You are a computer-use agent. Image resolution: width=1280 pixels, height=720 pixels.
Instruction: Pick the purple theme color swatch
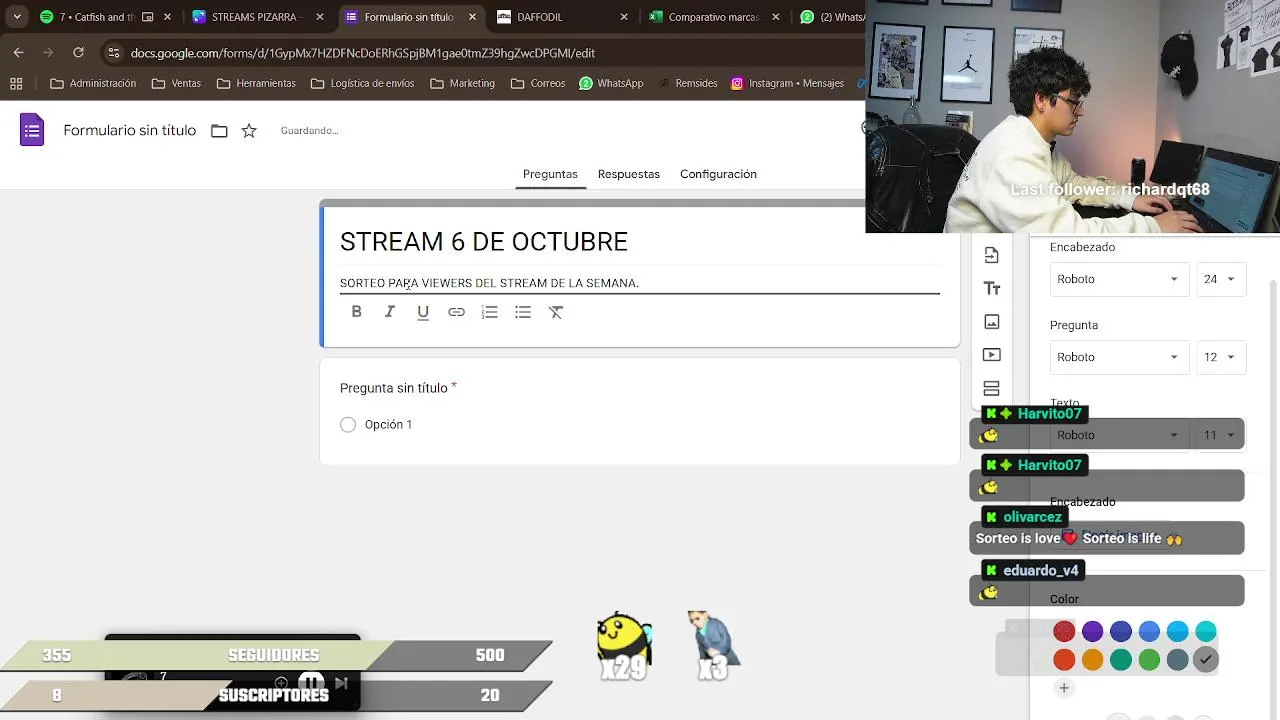(x=1092, y=631)
